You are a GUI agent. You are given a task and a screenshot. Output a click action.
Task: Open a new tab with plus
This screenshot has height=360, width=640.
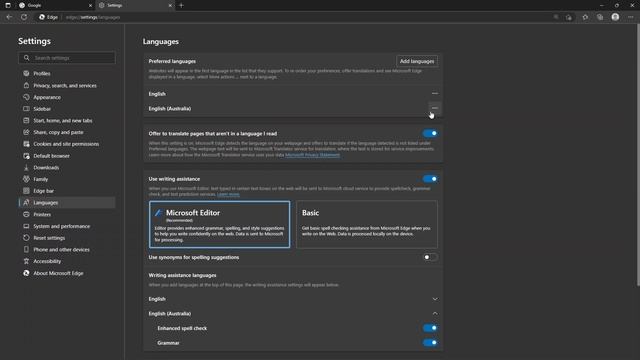181,5
